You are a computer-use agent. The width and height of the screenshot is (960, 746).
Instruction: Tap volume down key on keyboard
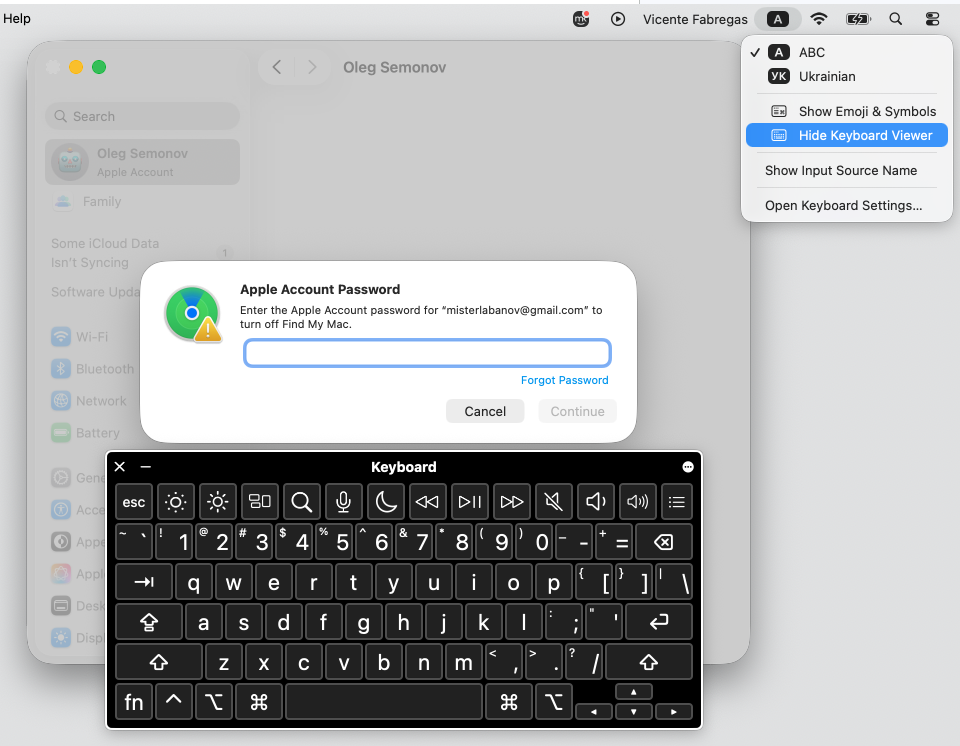(x=596, y=502)
